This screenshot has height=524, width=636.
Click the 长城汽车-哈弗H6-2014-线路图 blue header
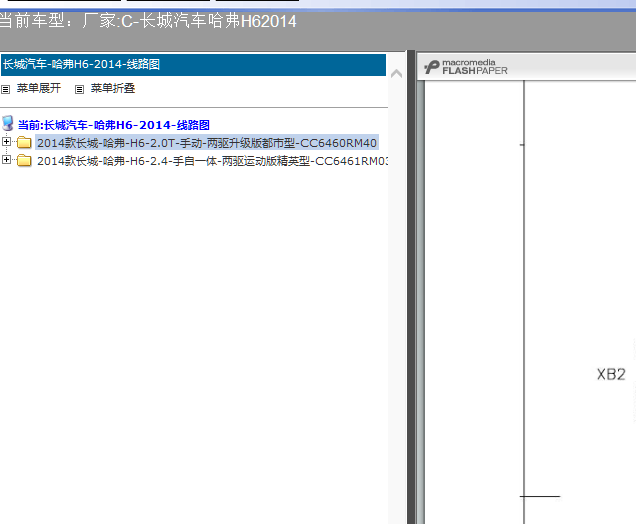tap(193, 64)
